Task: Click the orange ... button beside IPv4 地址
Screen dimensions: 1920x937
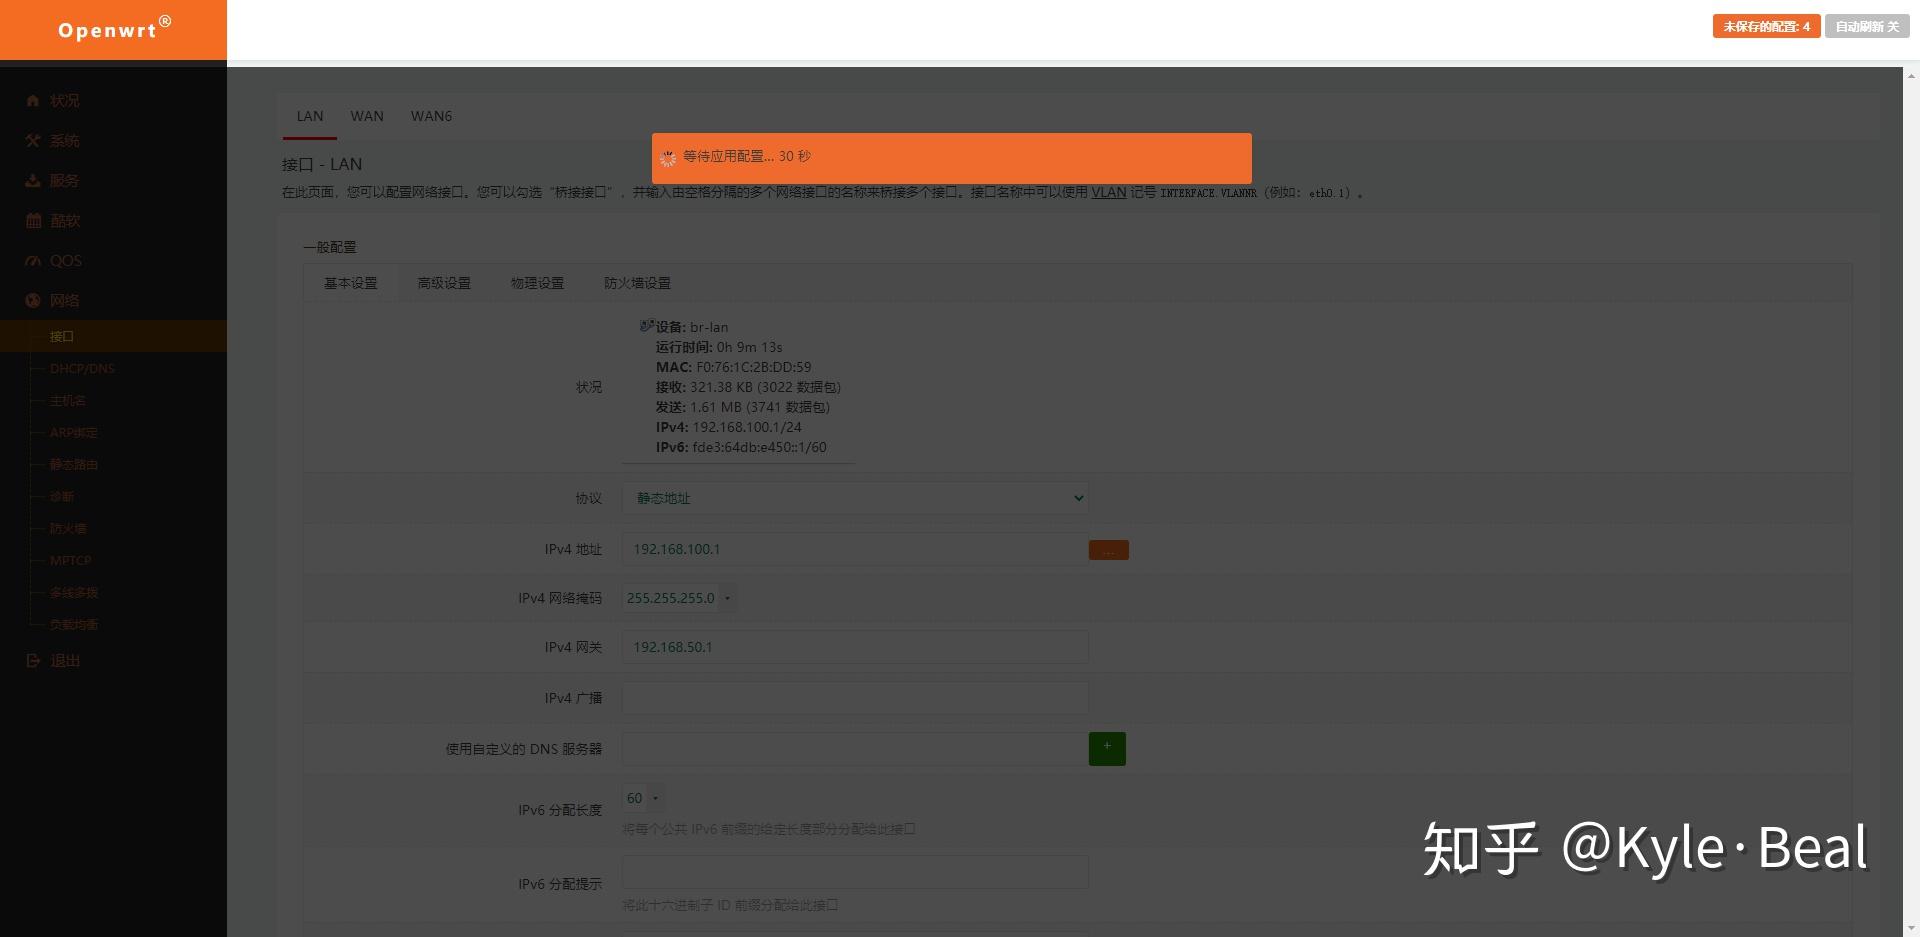Action: pyautogui.click(x=1108, y=549)
